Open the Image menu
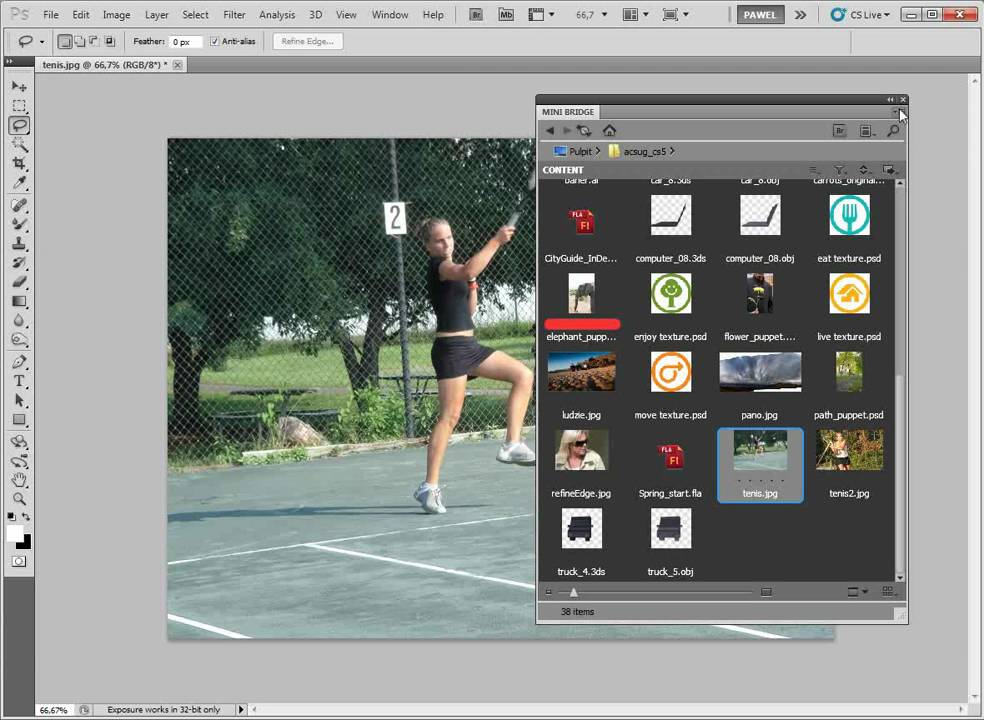 click(116, 14)
